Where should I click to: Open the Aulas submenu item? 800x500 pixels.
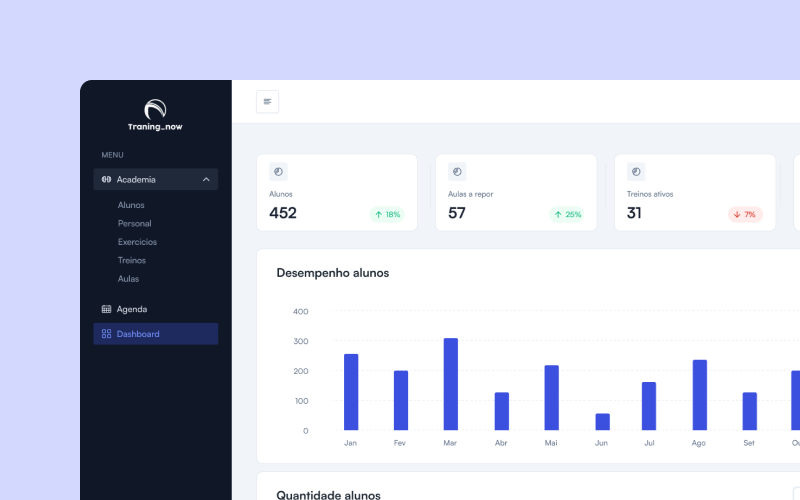click(x=128, y=279)
